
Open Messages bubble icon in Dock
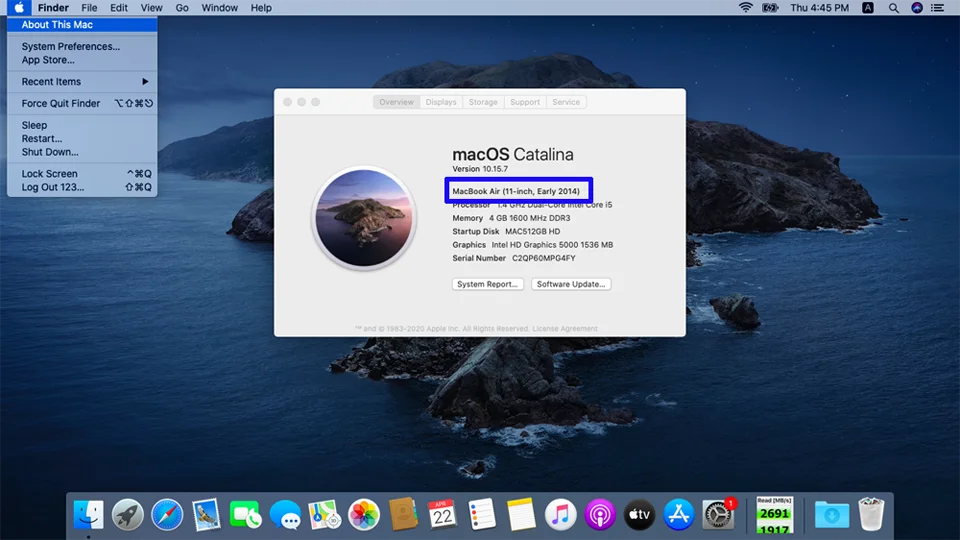click(285, 514)
